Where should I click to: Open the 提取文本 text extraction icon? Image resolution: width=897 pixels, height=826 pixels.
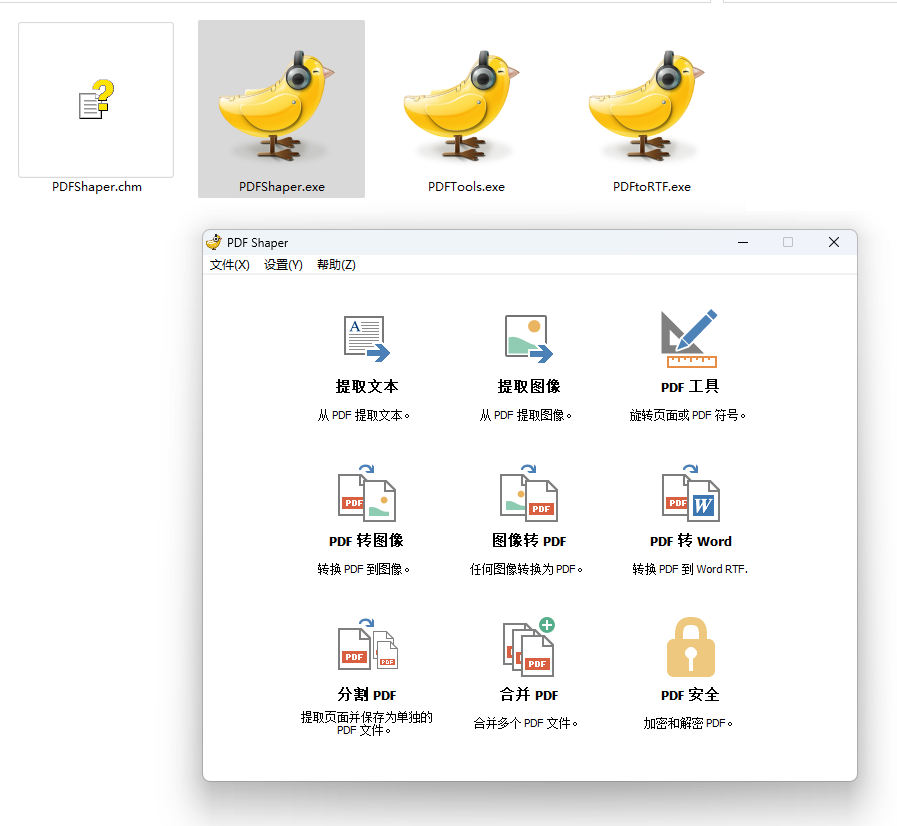point(367,339)
